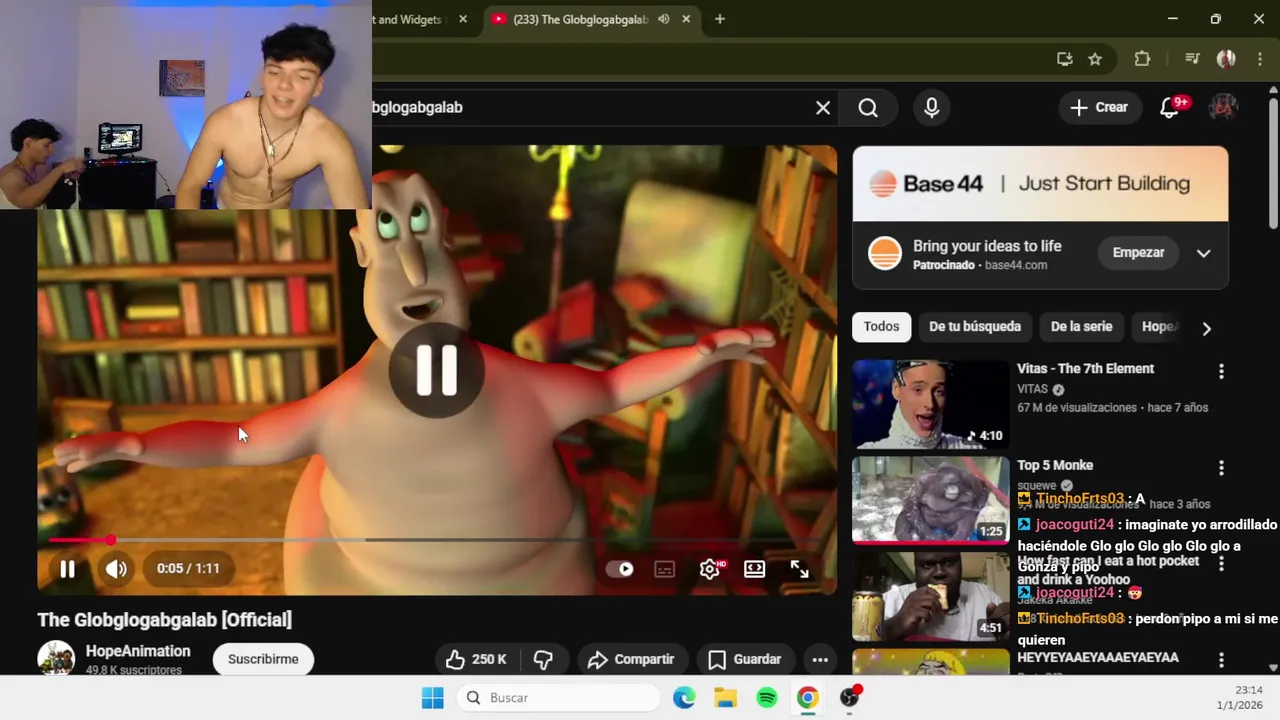1280x720 pixels.
Task: Open YouTube account avatar menu
Action: [x=1224, y=108]
